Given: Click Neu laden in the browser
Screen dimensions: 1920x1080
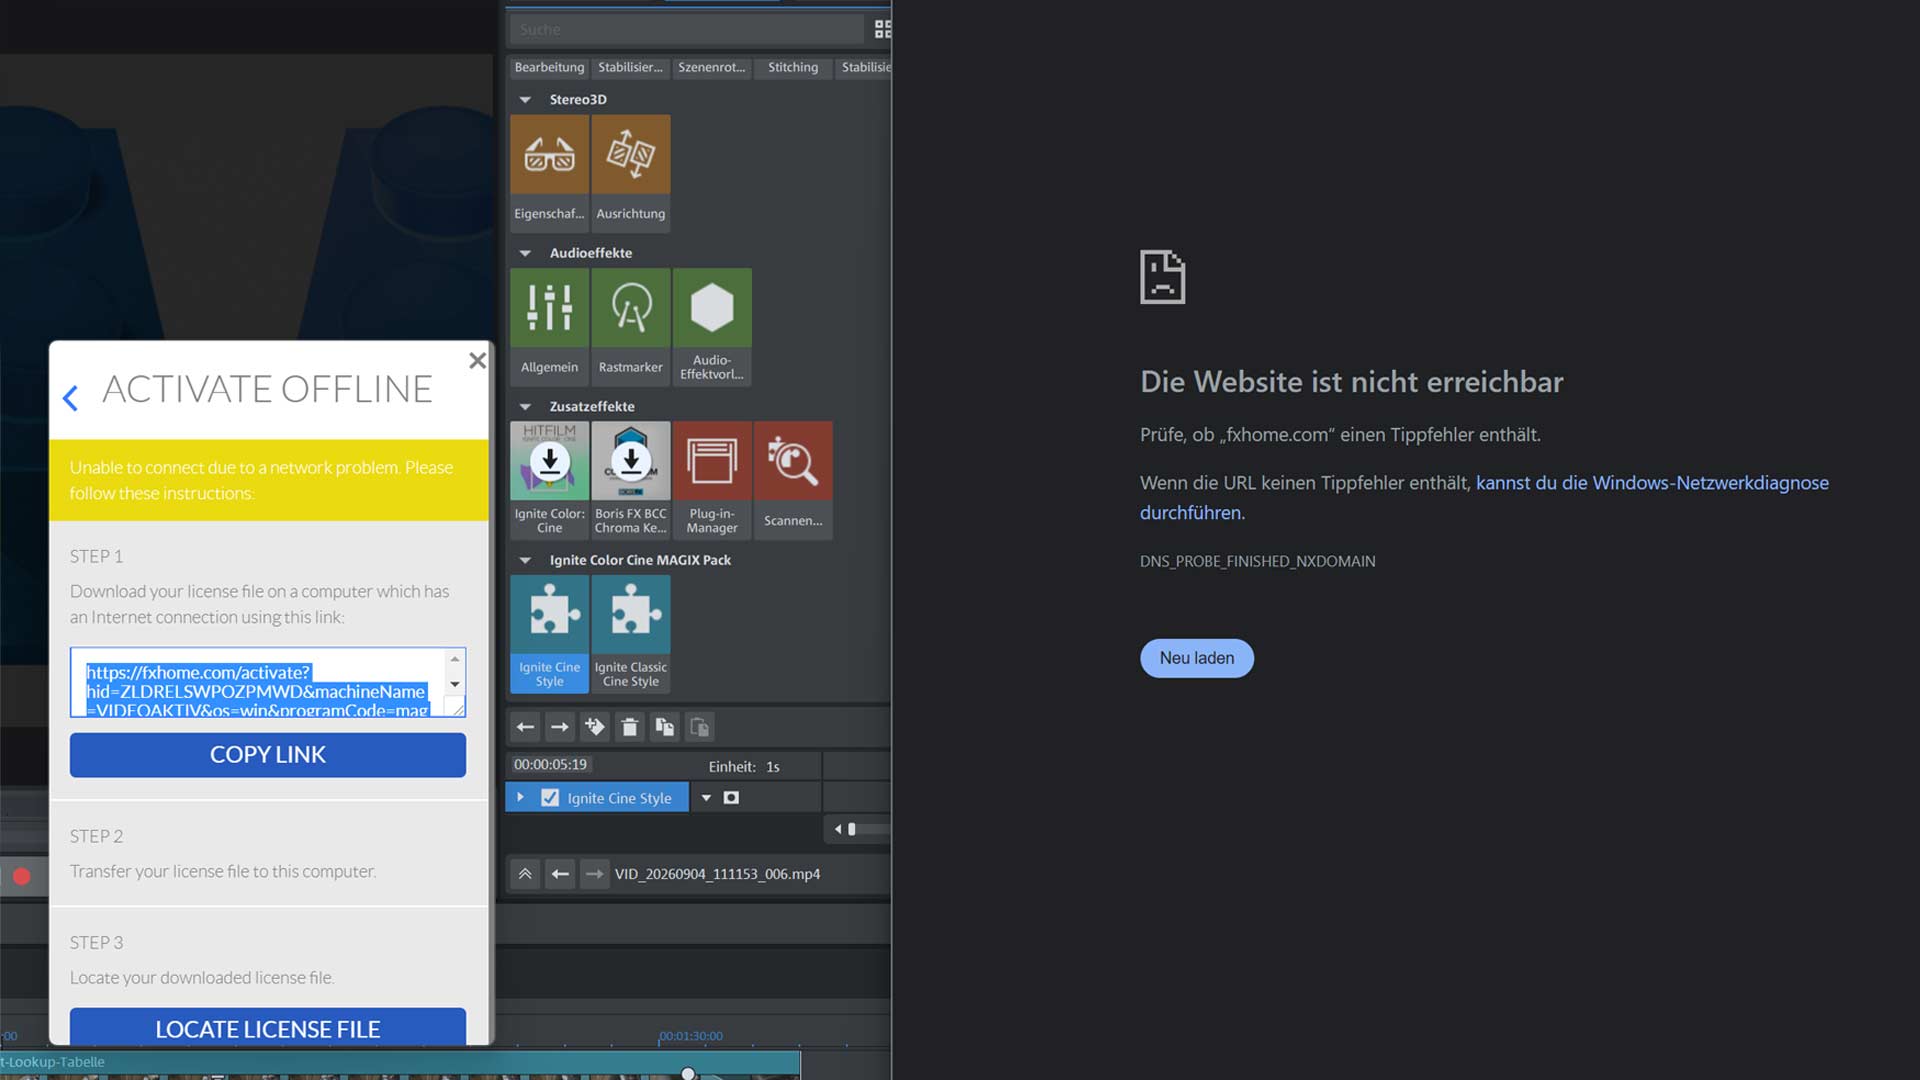Looking at the screenshot, I should pos(1197,658).
